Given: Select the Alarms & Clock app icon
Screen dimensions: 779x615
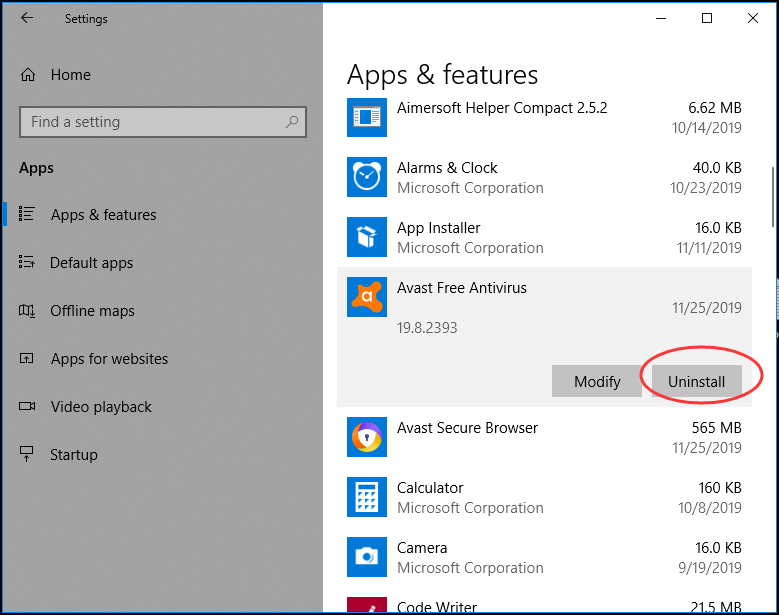Looking at the screenshot, I should point(367,177).
